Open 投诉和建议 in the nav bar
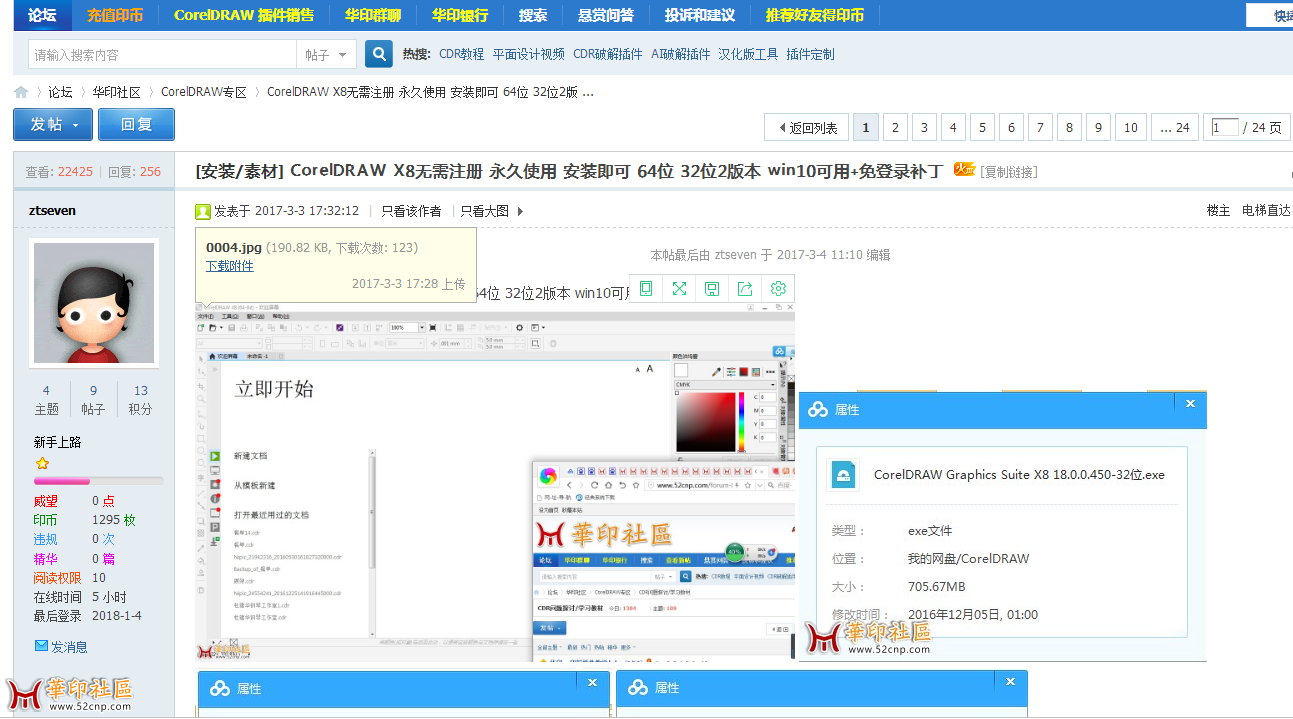 [700, 15]
